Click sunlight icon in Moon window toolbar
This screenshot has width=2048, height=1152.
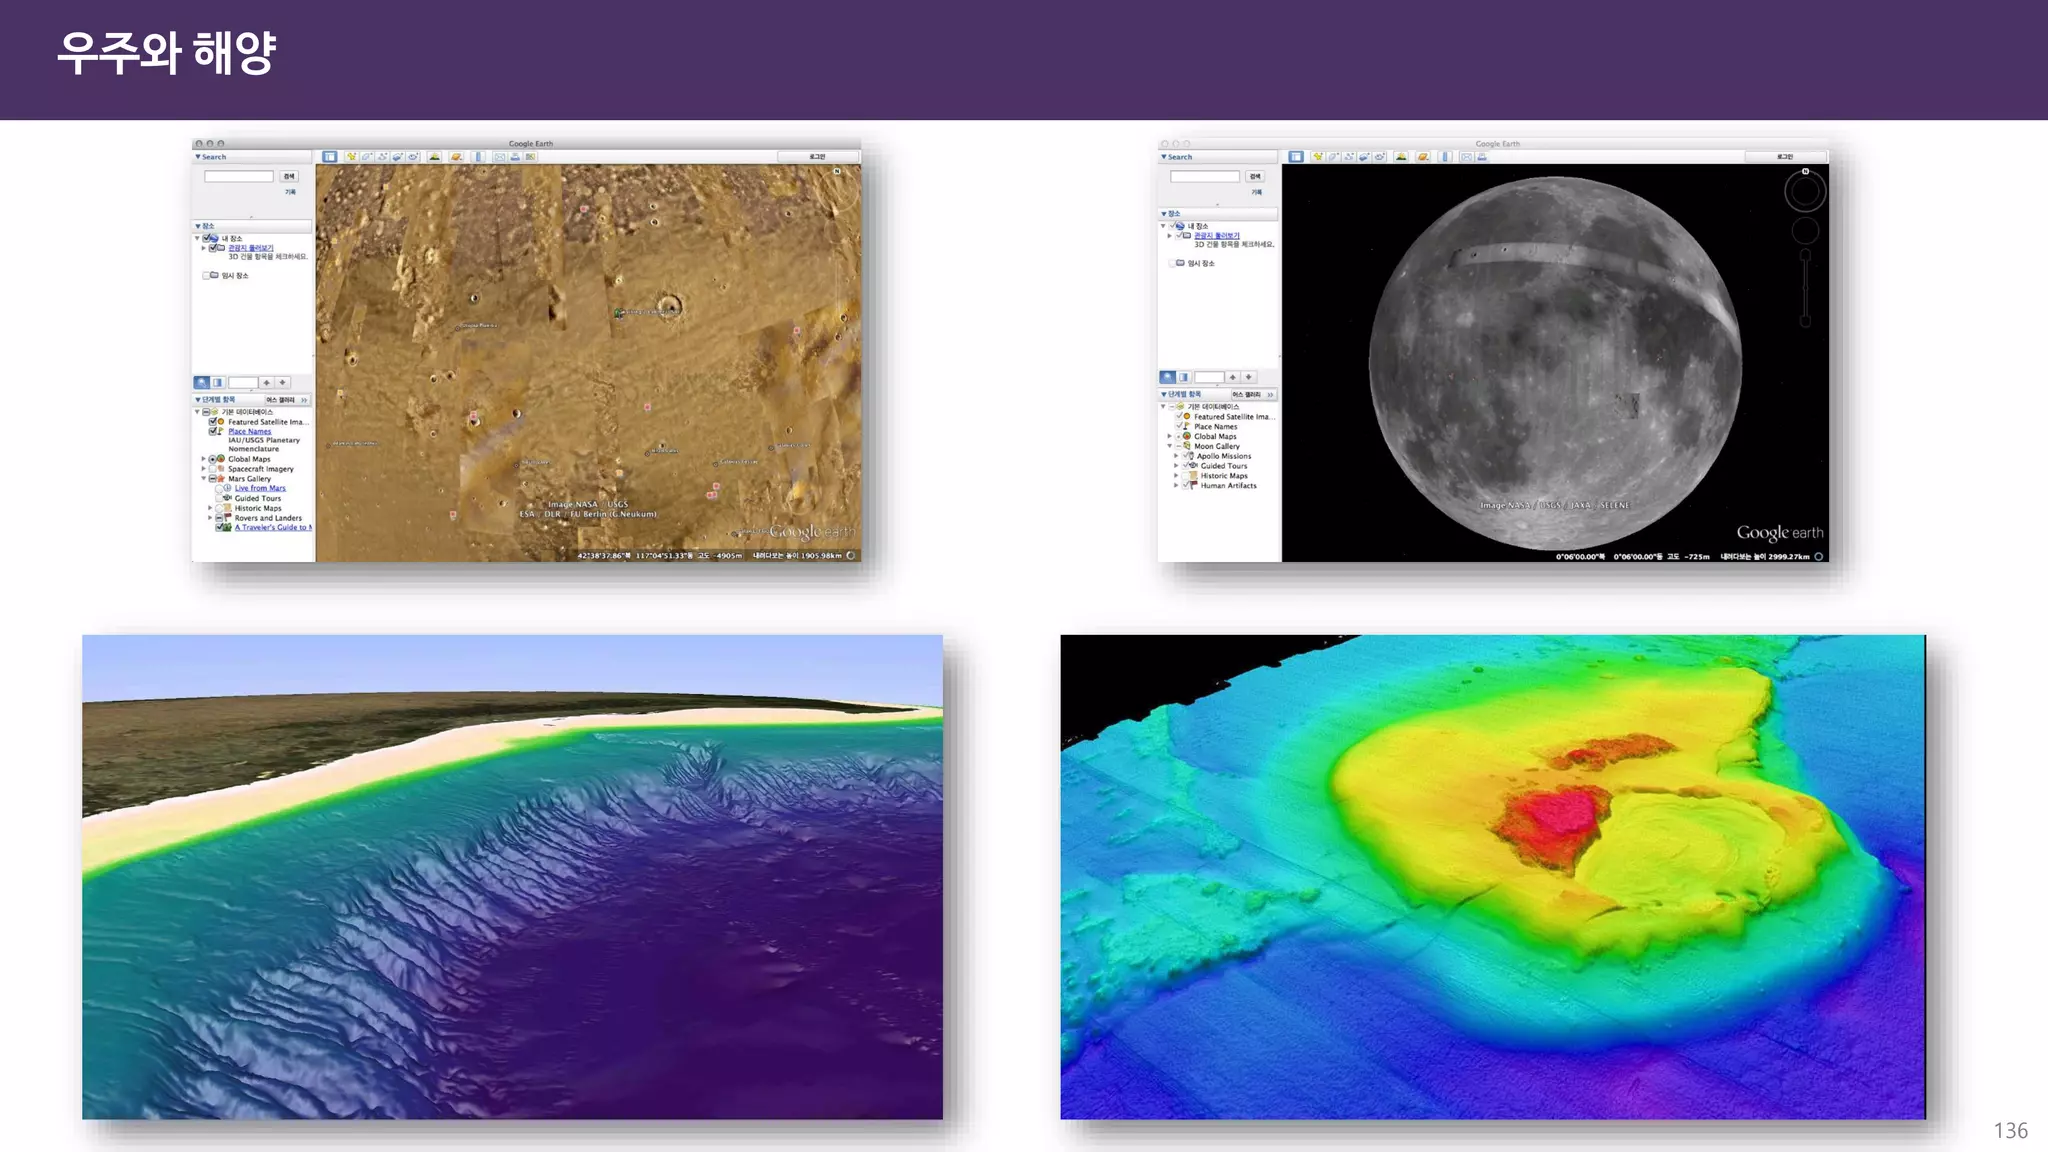point(1401,157)
